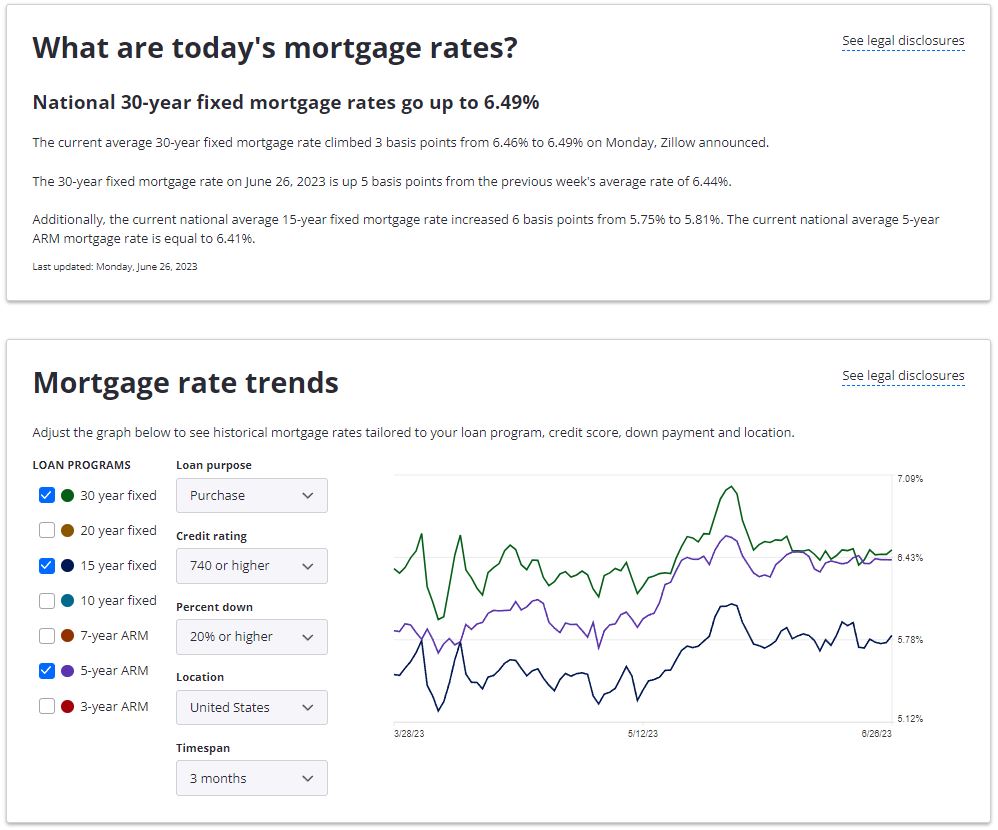998x830 pixels.
Task: Uncheck the 15 year fixed loan program
Action: point(46,565)
